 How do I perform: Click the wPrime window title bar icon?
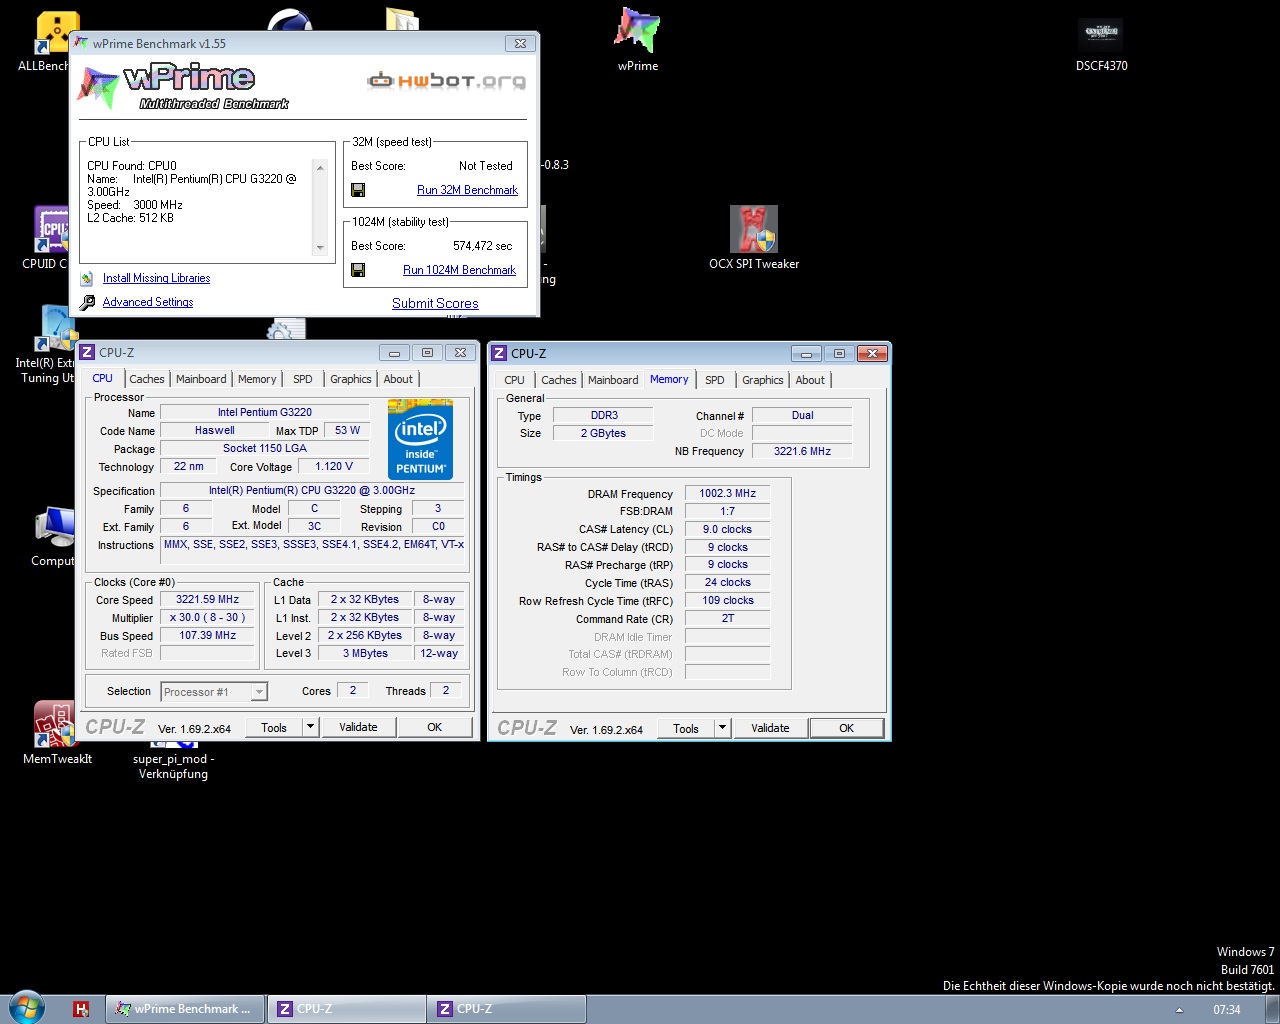click(82, 43)
